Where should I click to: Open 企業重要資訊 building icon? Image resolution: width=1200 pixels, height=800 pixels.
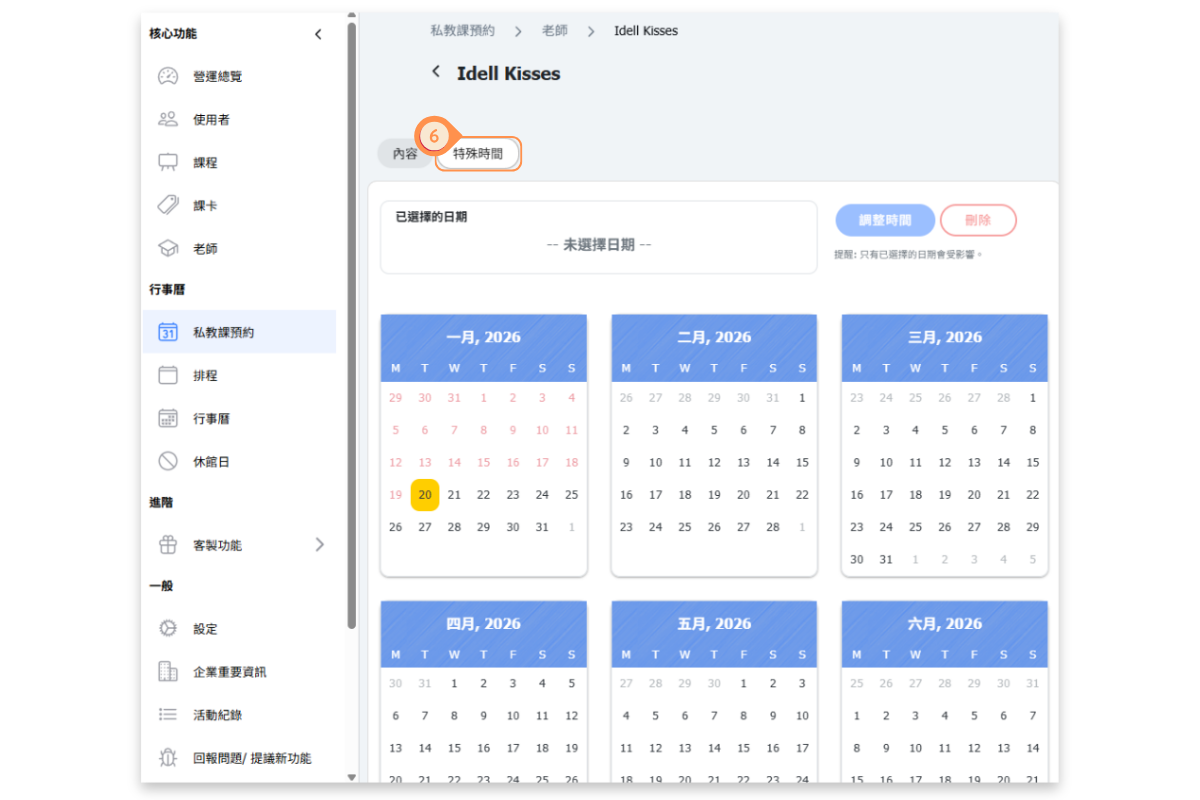[168, 672]
